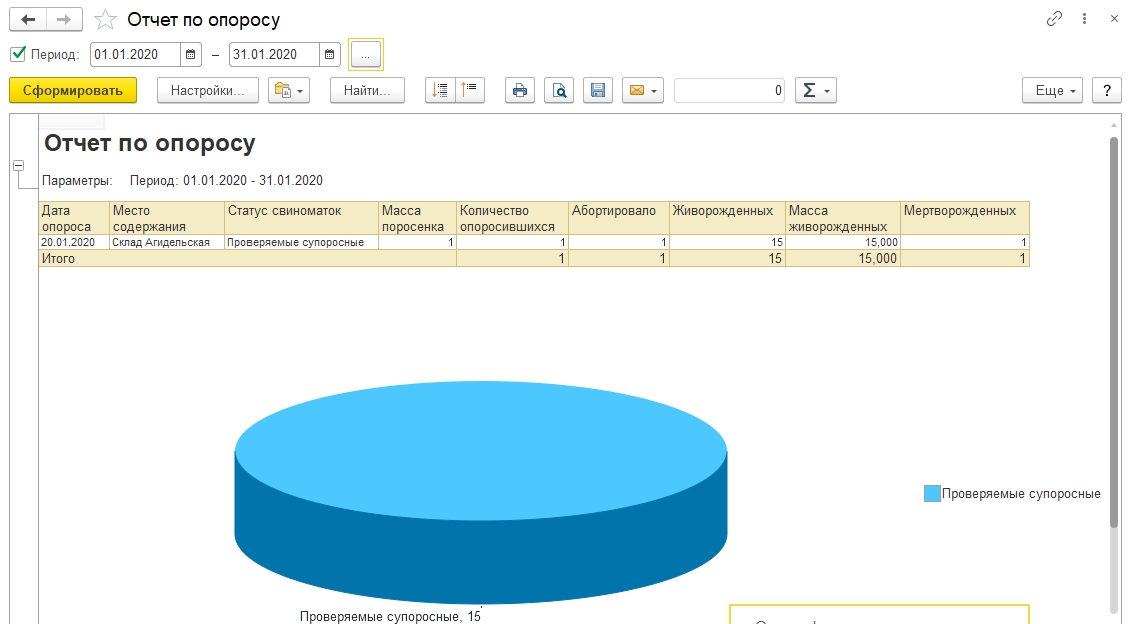Send report by email dropdown
Screen dimensions: 1132x624
click(643, 90)
